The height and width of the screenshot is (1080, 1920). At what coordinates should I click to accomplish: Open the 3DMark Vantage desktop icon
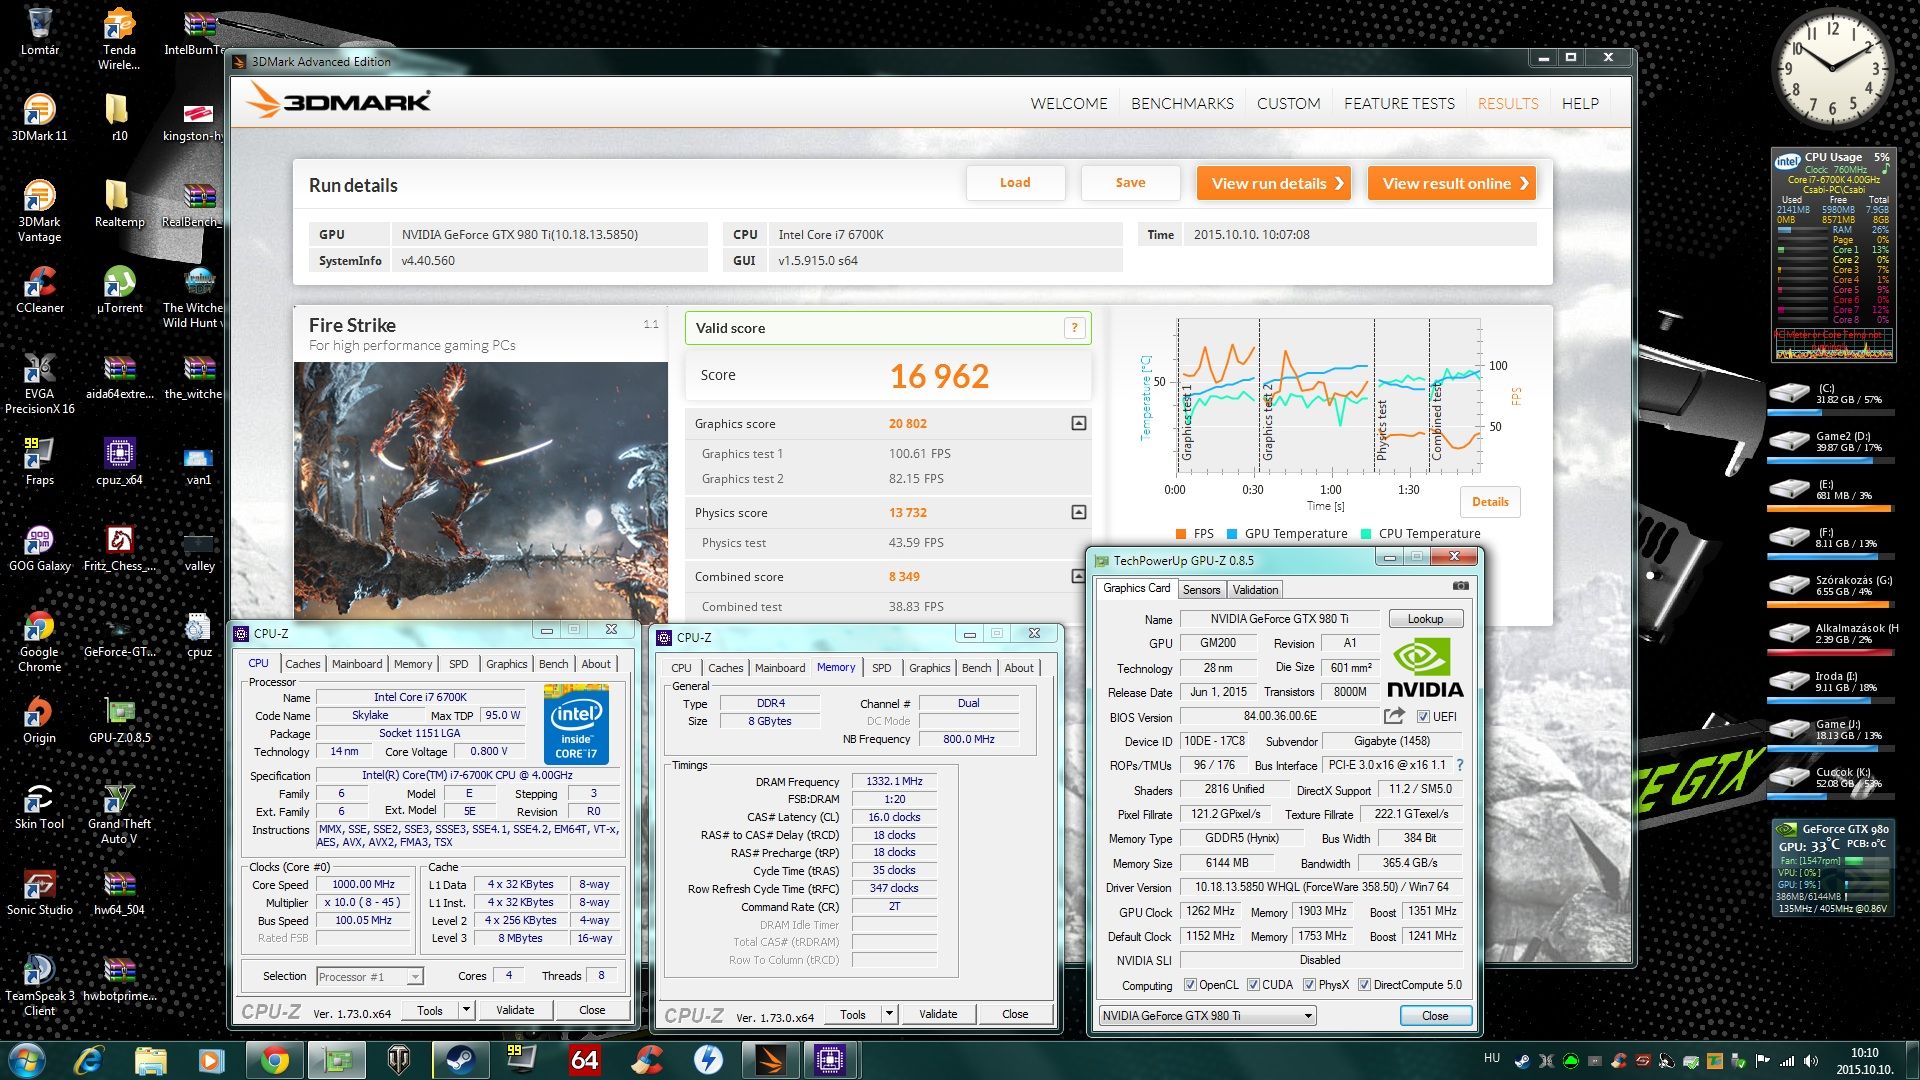[39, 211]
